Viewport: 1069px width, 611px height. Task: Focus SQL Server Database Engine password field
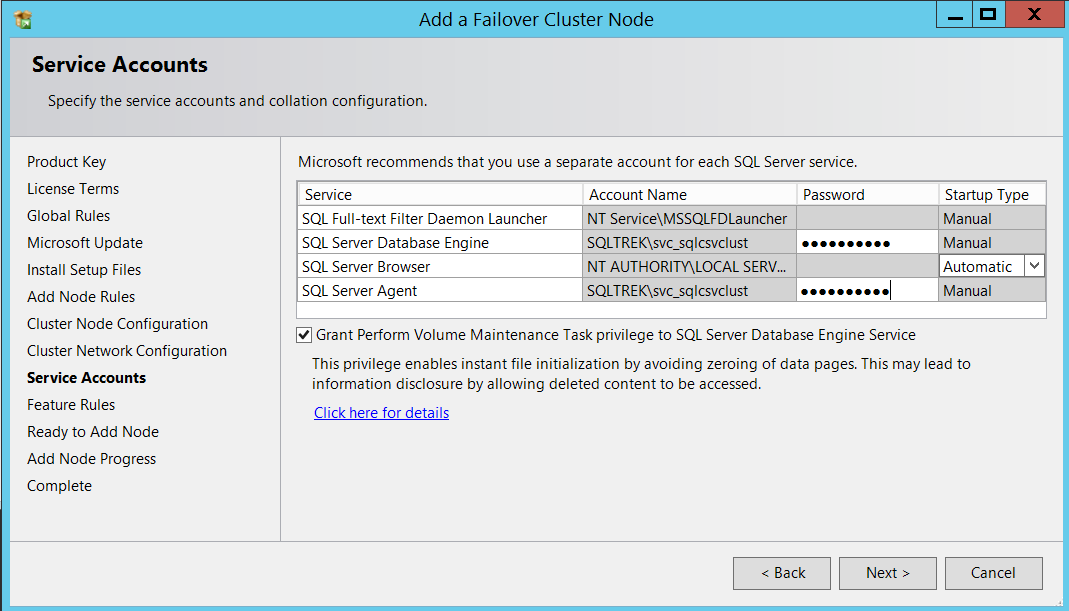click(867, 243)
